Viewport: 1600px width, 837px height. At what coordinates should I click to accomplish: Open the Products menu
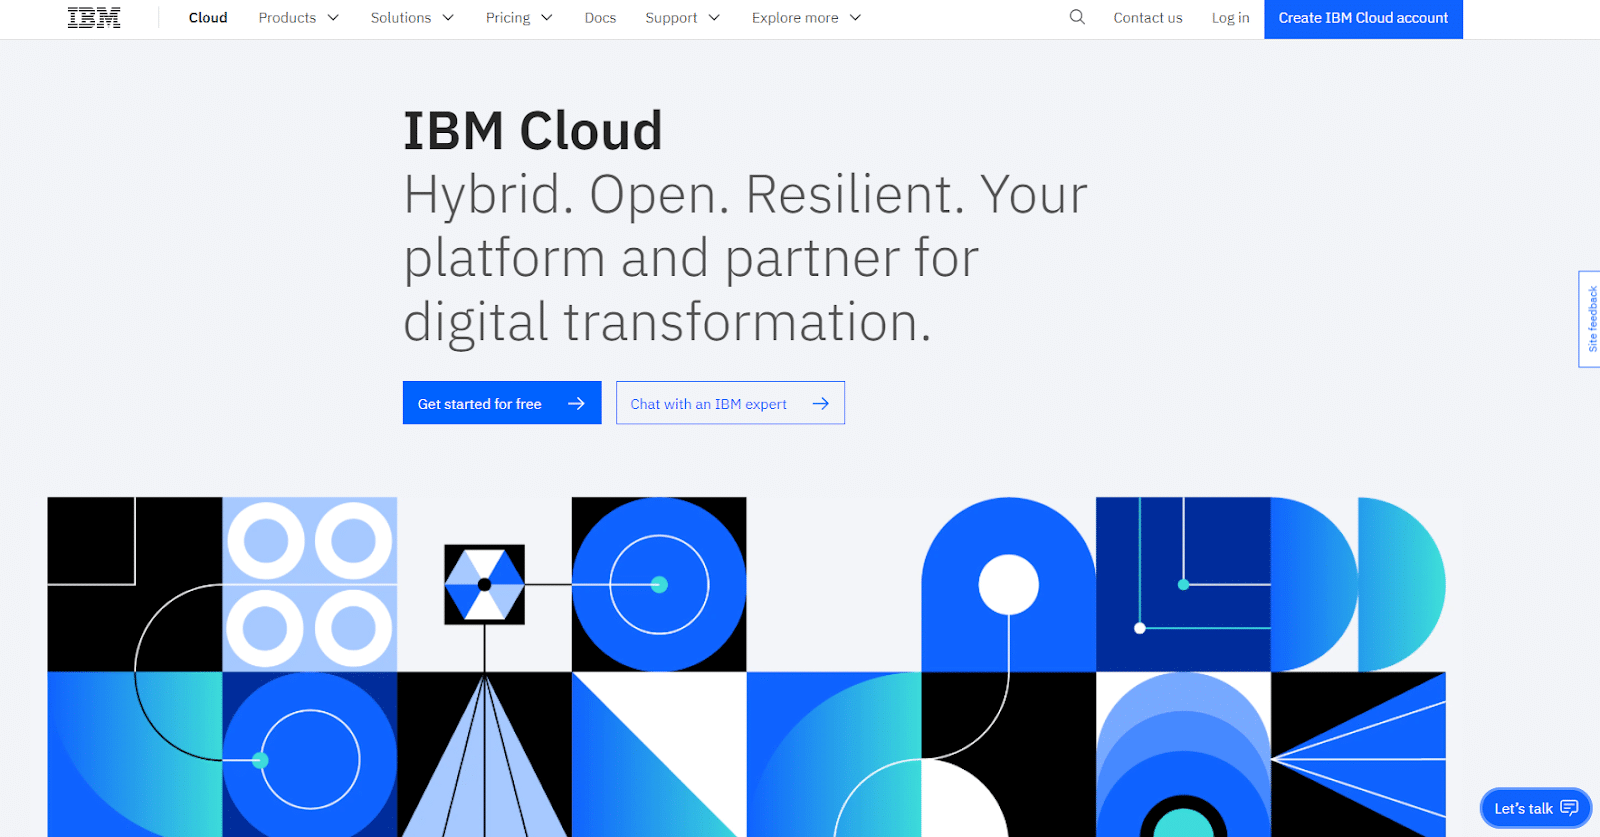pyautogui.click(x=299, y=18)
